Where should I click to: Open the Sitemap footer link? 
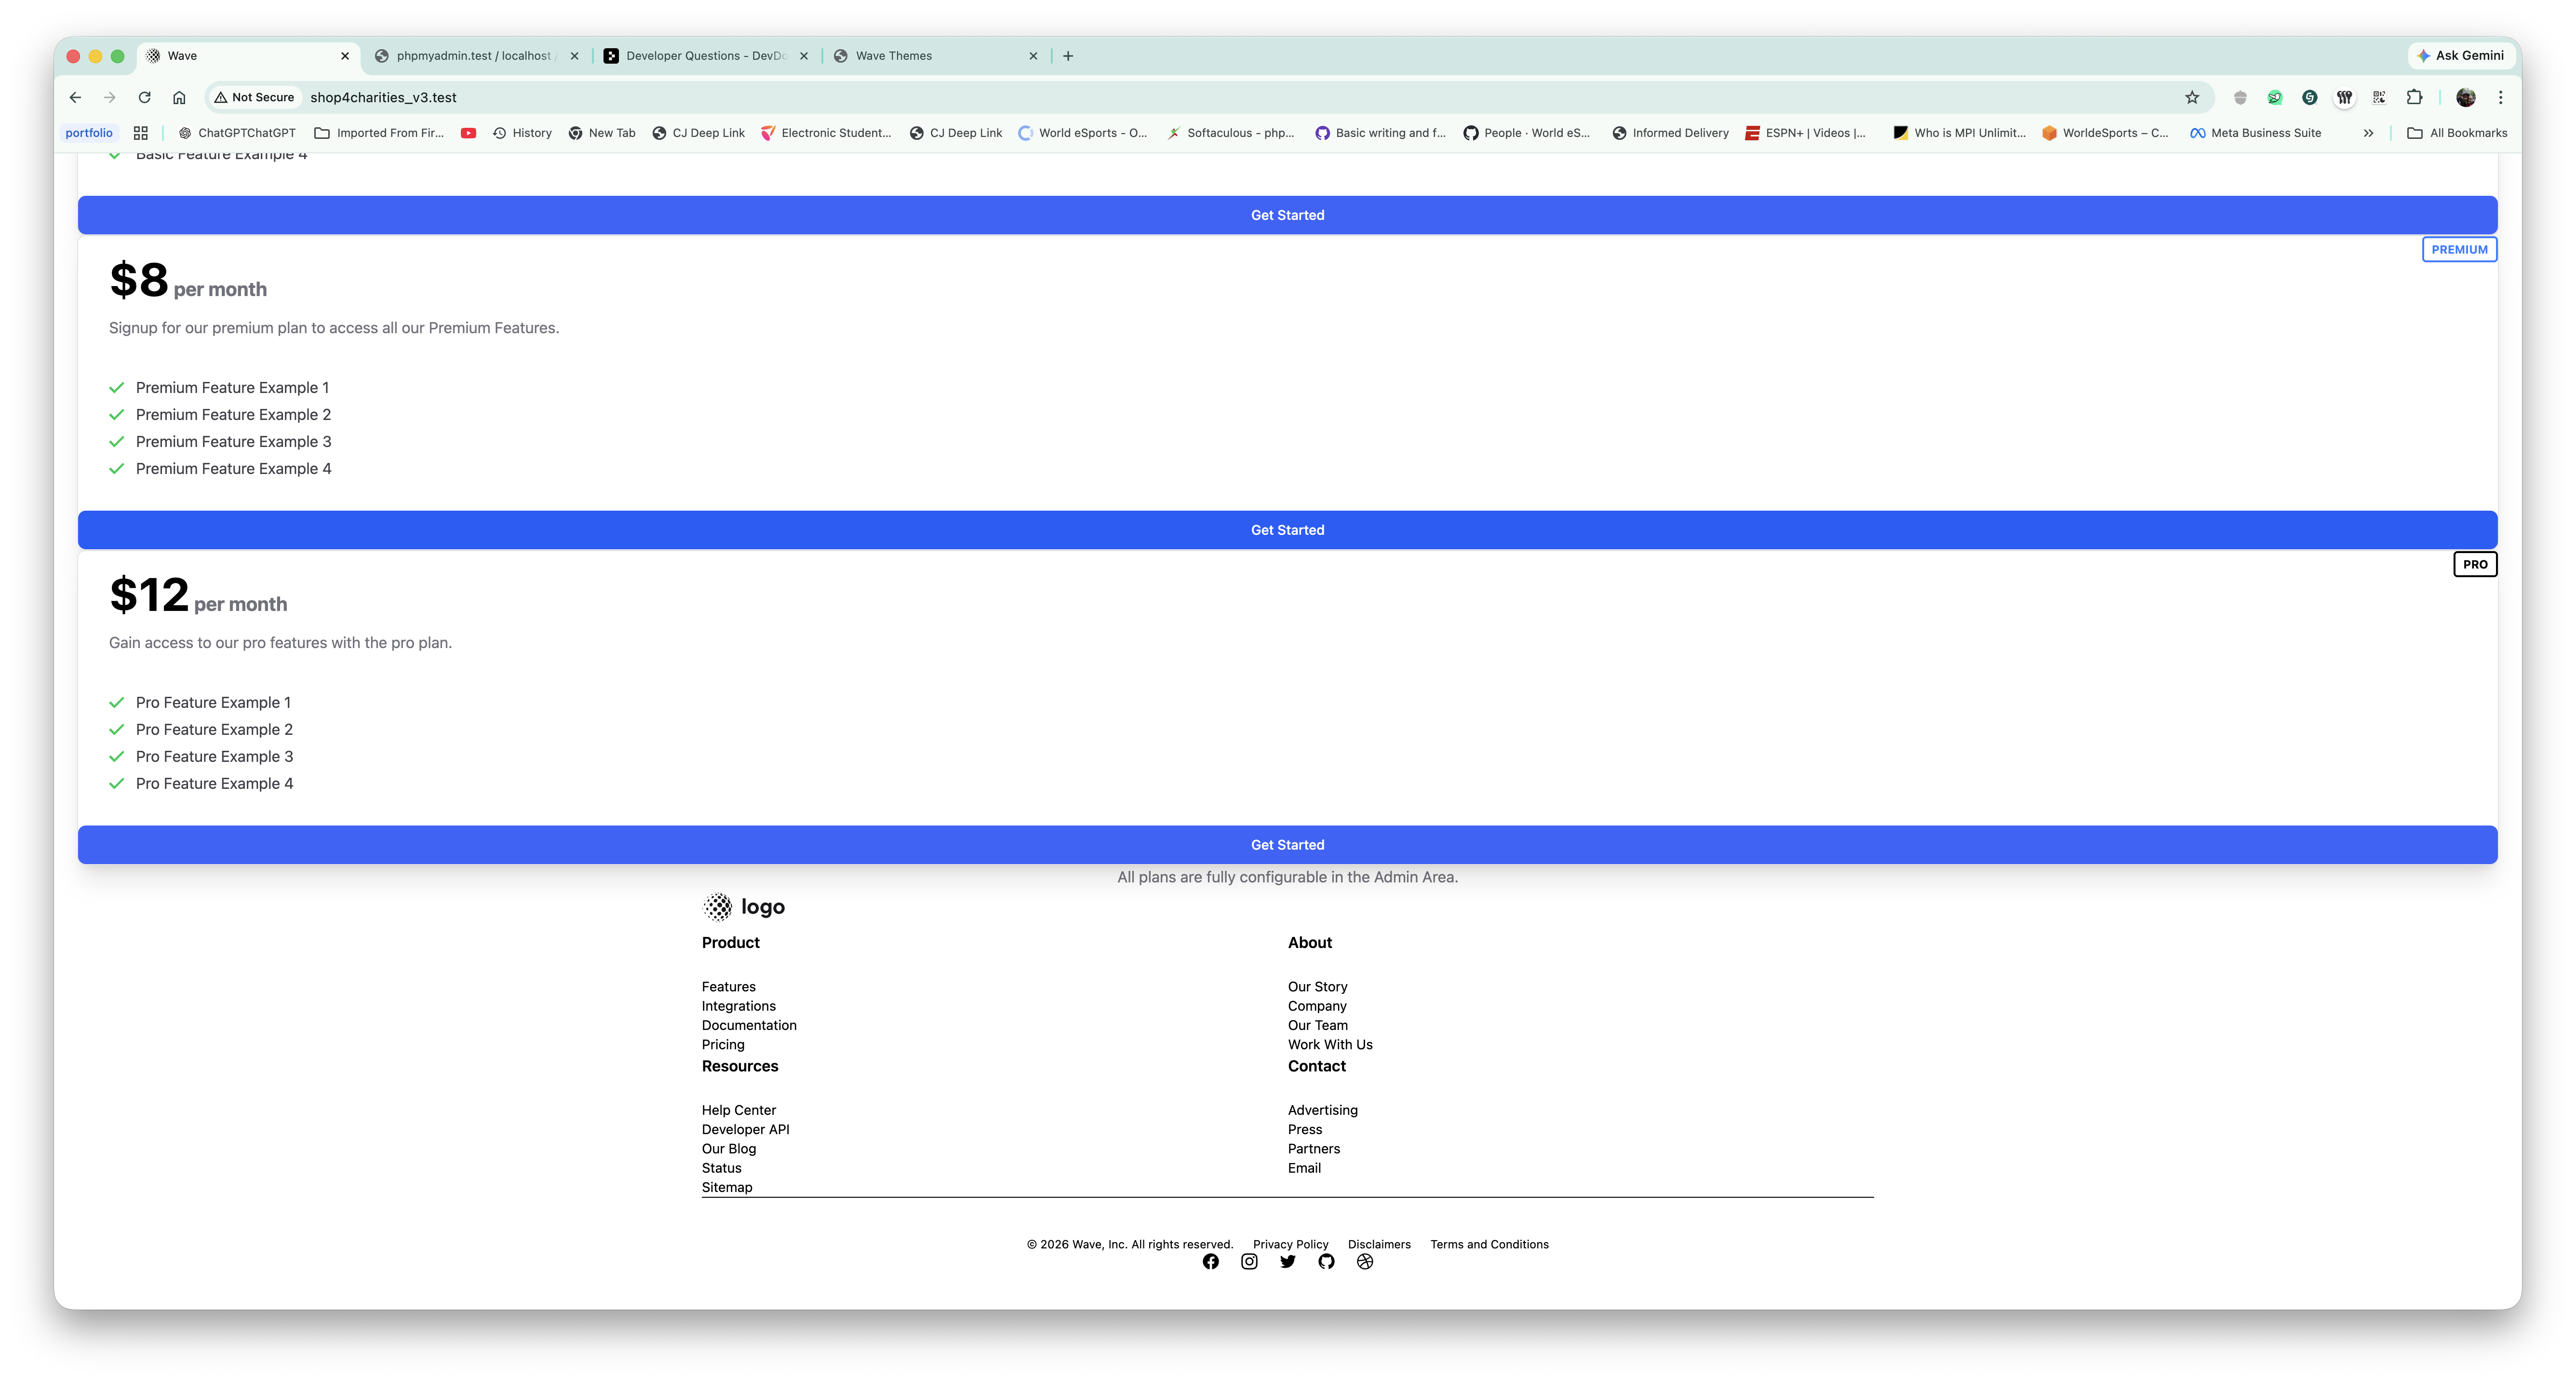pyautogui.click(x=727, y=1188)
